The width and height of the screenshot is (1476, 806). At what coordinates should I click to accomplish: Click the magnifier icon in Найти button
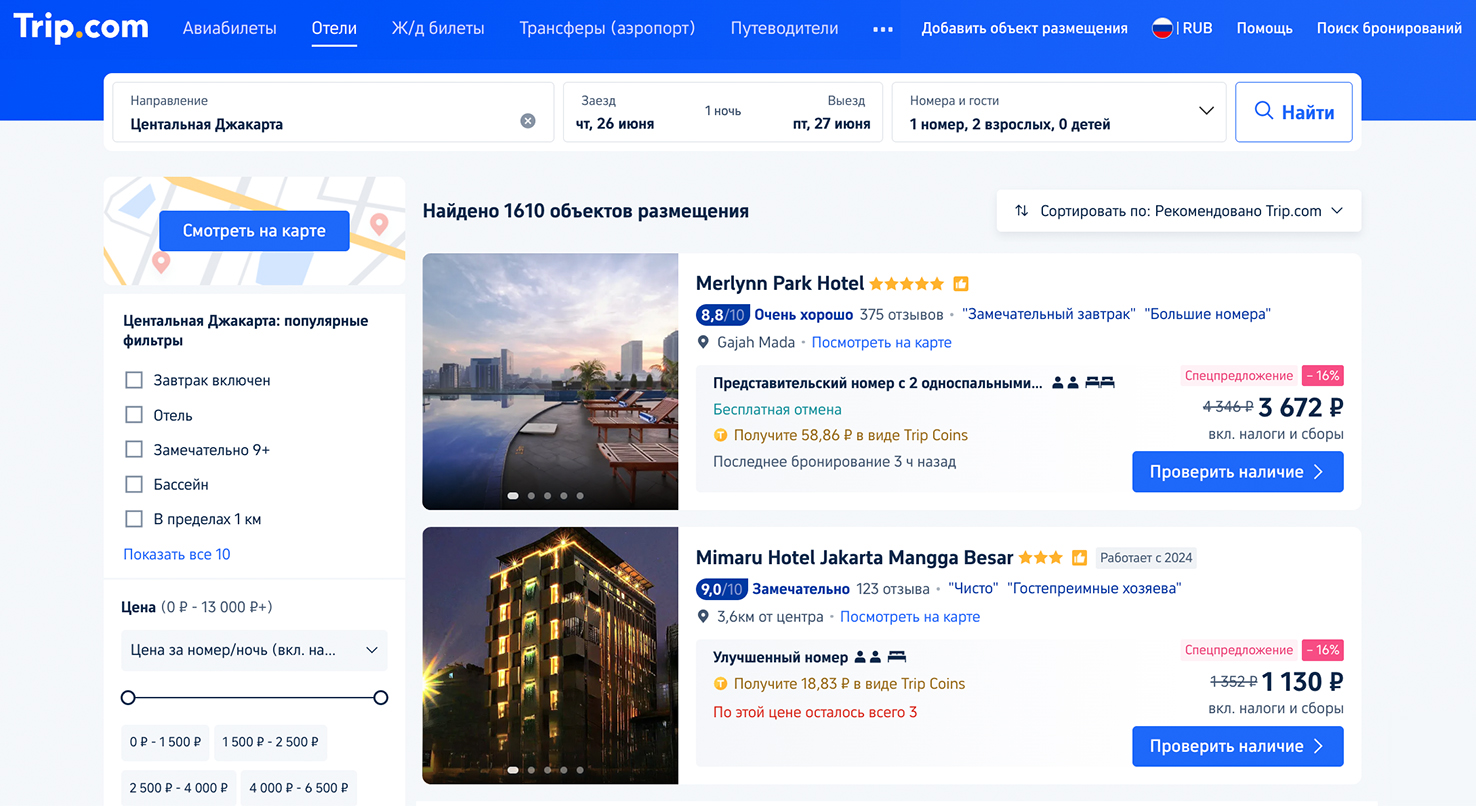(1264, 111)
